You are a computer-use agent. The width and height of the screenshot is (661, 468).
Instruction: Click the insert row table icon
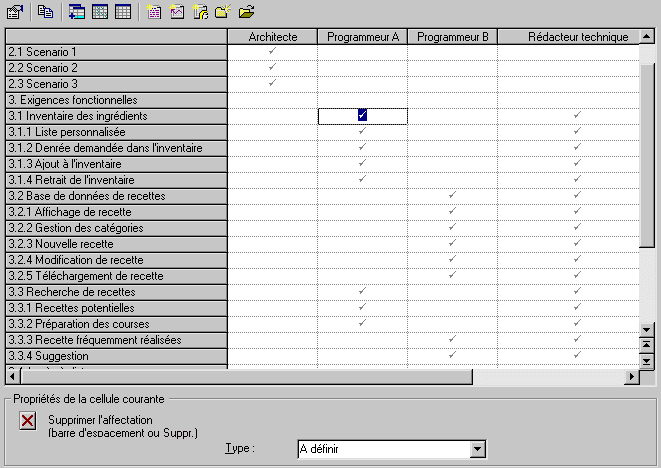click(77, 12)
